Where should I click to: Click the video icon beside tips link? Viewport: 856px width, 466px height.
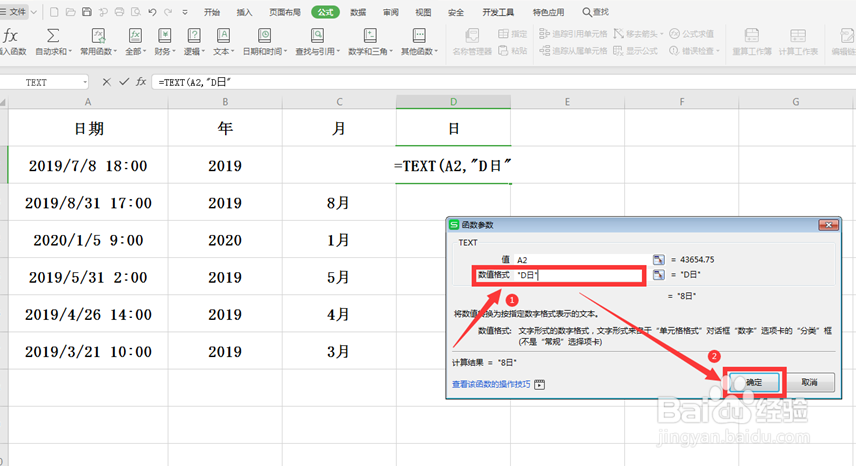coord(539,385)
